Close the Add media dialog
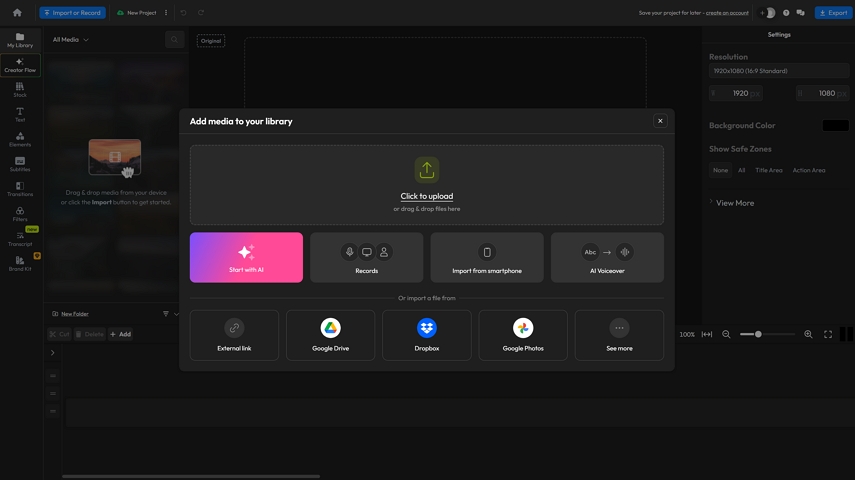The height and width of the screenshot is (480, 855). 660,121
